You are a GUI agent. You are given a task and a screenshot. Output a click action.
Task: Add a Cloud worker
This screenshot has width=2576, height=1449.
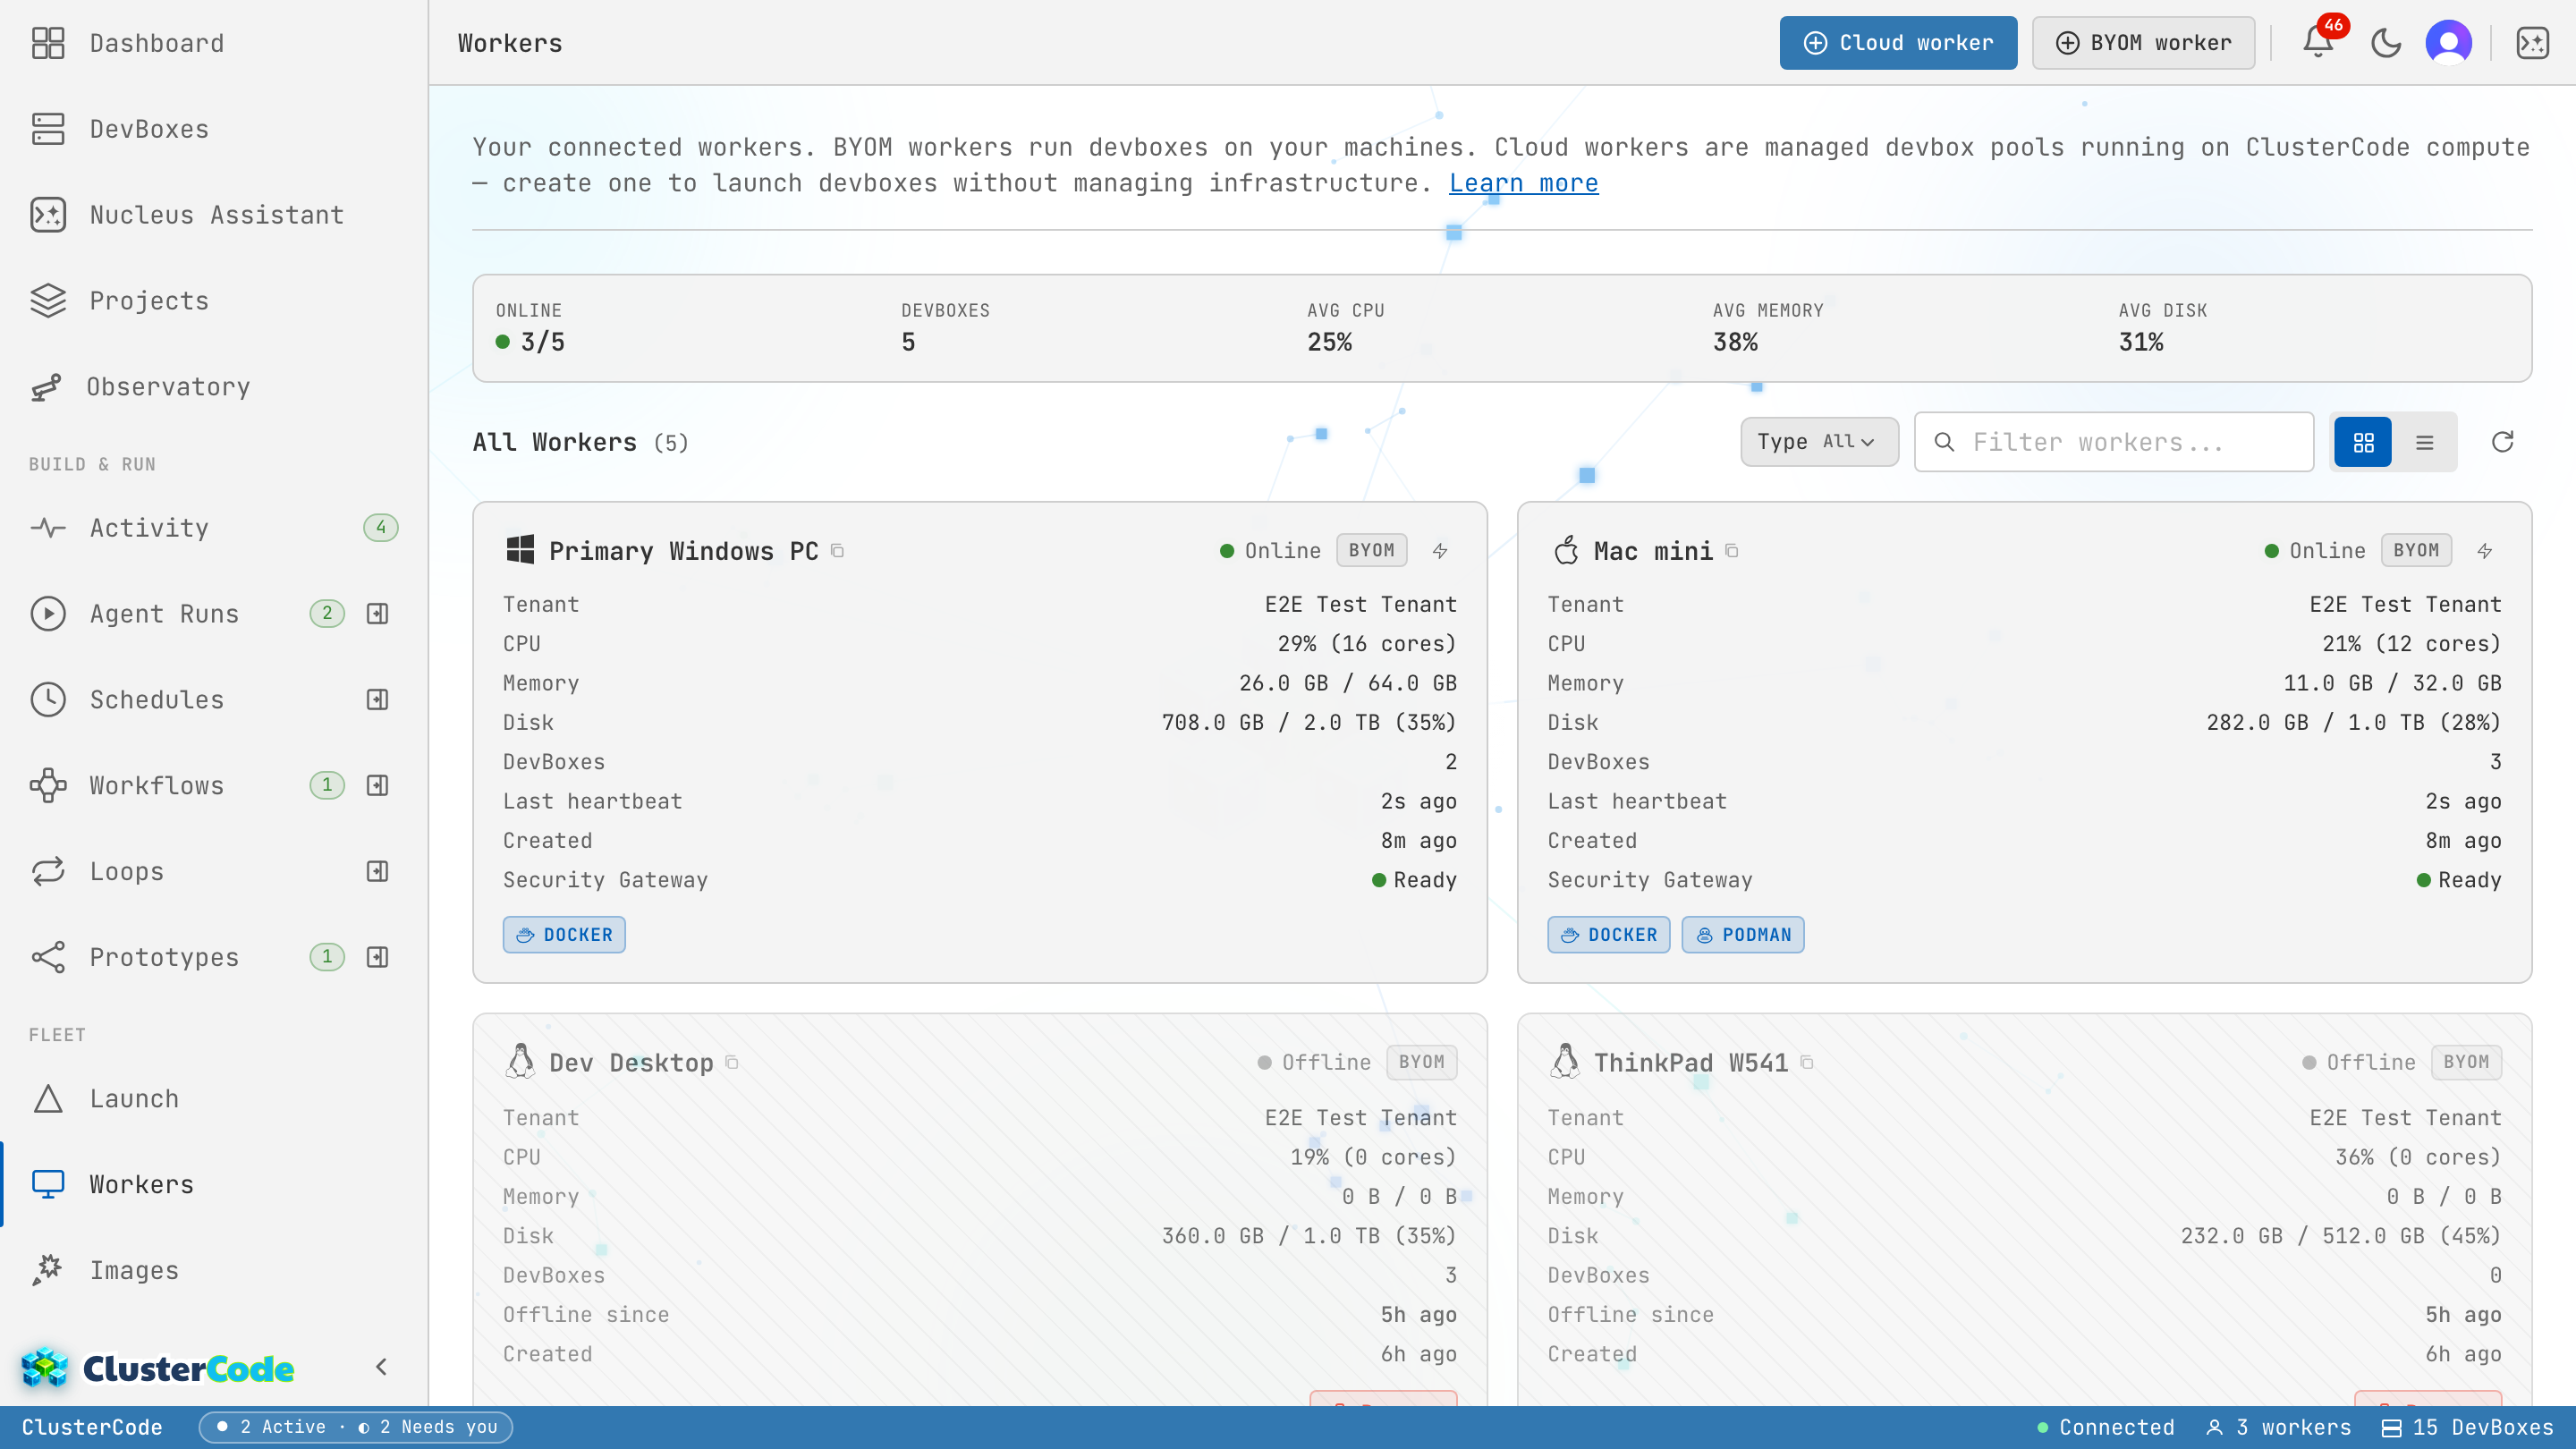point(1898,43)
